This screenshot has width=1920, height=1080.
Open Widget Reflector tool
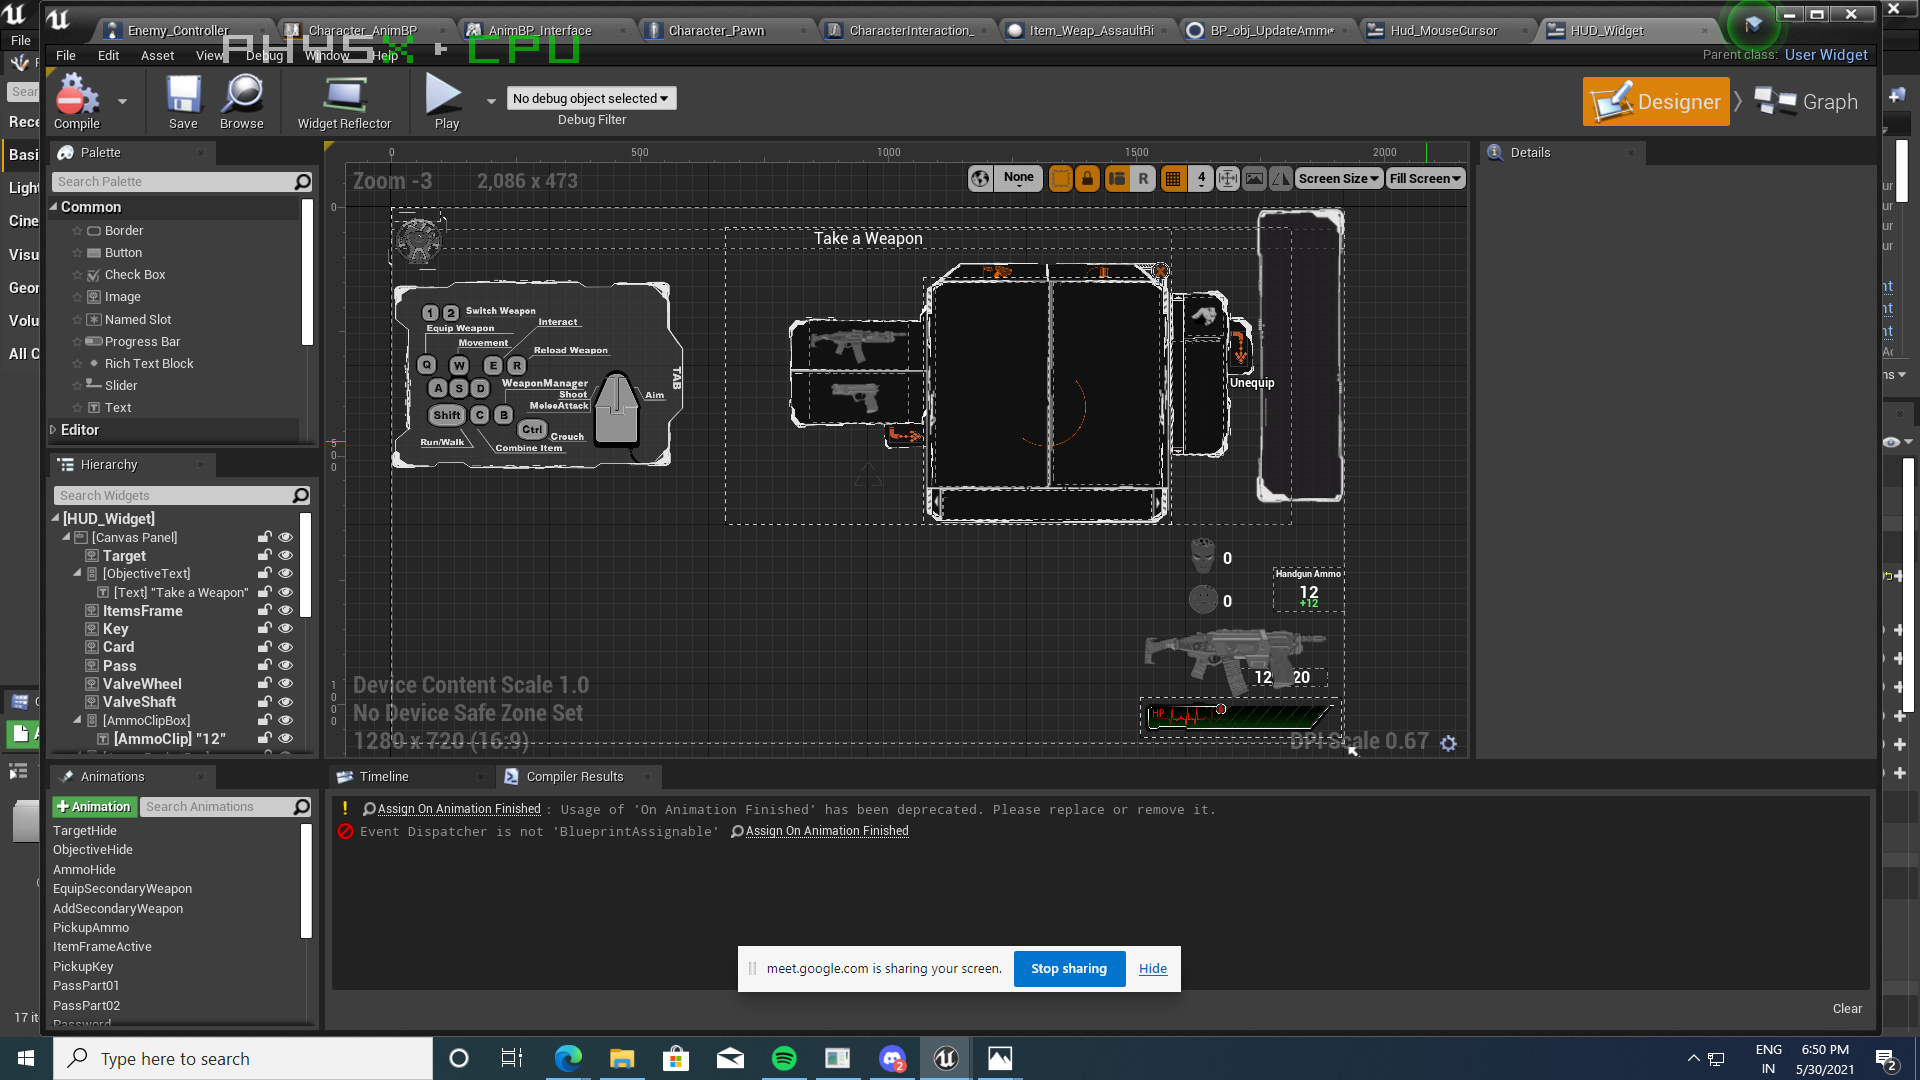click(x=344, y=97)
